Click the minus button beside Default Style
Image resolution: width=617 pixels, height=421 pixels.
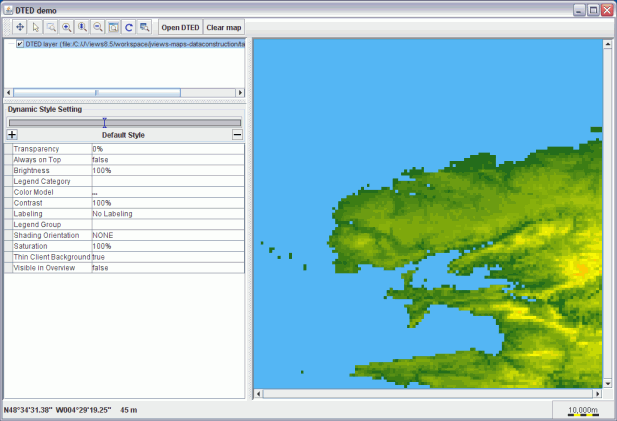[237, 134]
